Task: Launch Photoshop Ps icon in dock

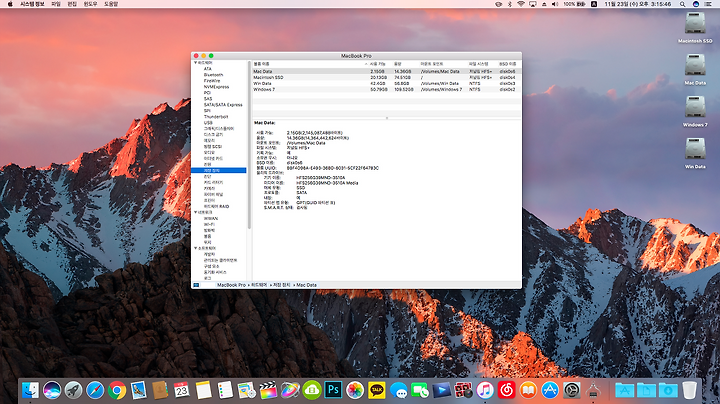Action: pos(333,390)
